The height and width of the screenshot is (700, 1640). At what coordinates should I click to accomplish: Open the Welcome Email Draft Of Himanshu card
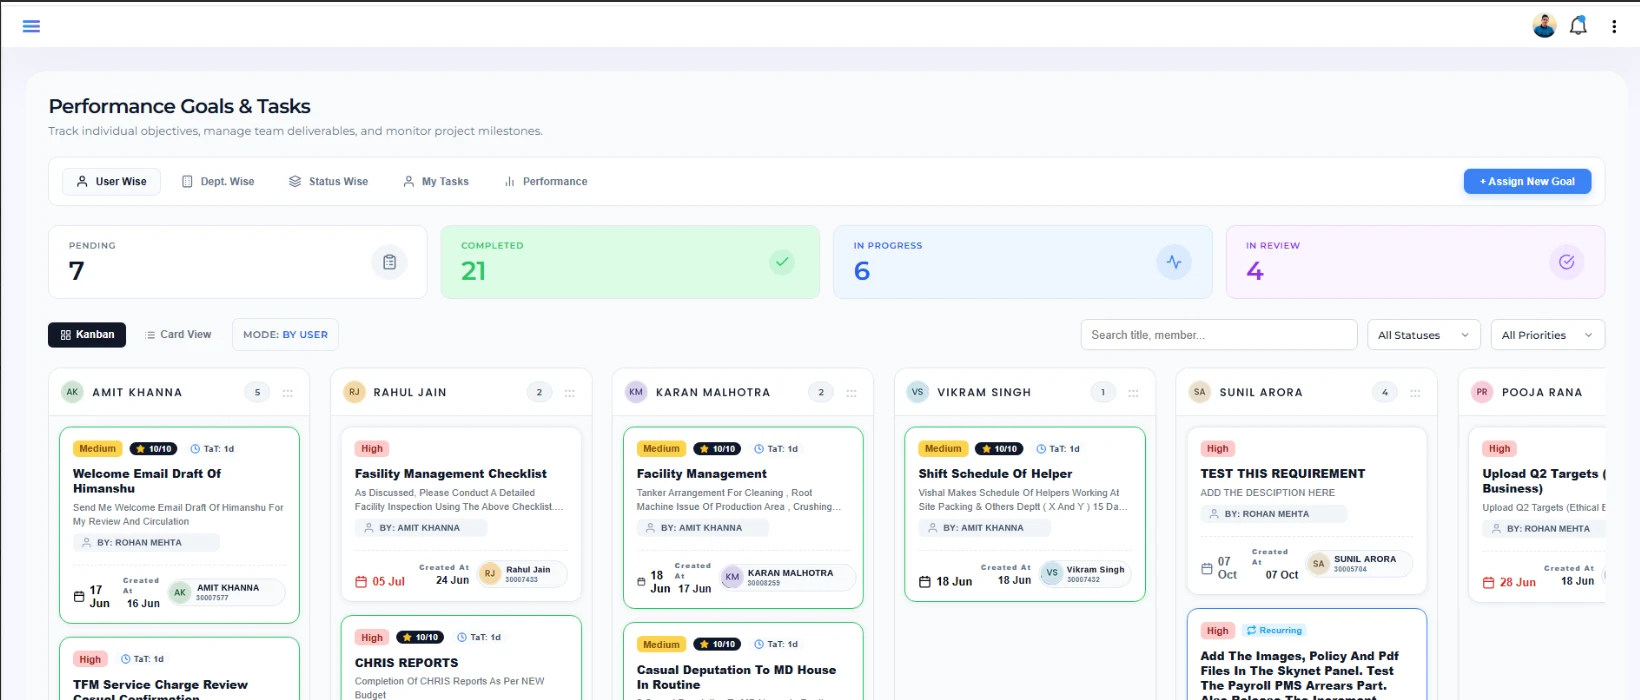click(x=179, y=525)
